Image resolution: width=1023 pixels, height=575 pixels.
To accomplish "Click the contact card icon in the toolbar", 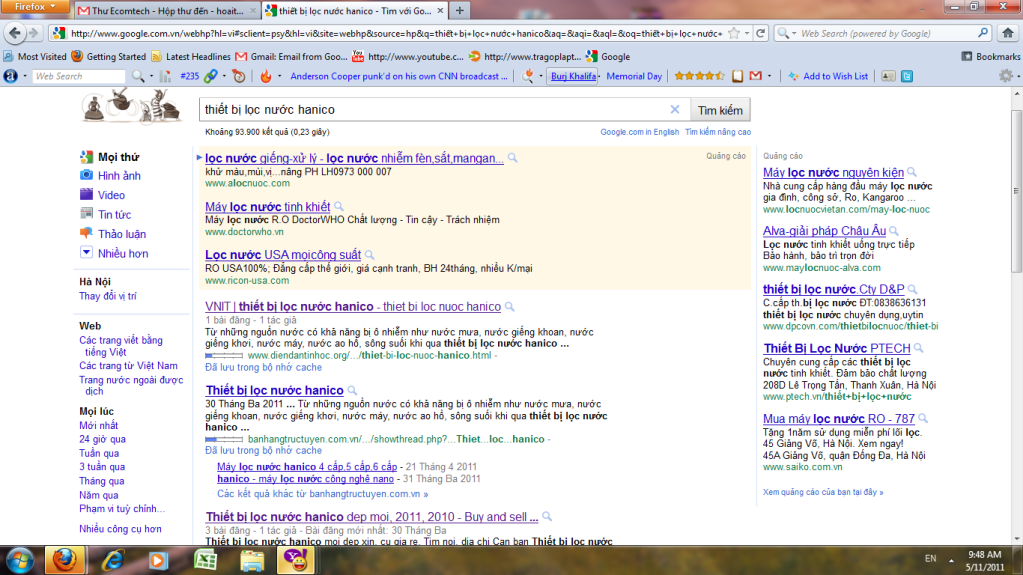I will (x=888, y=76).
